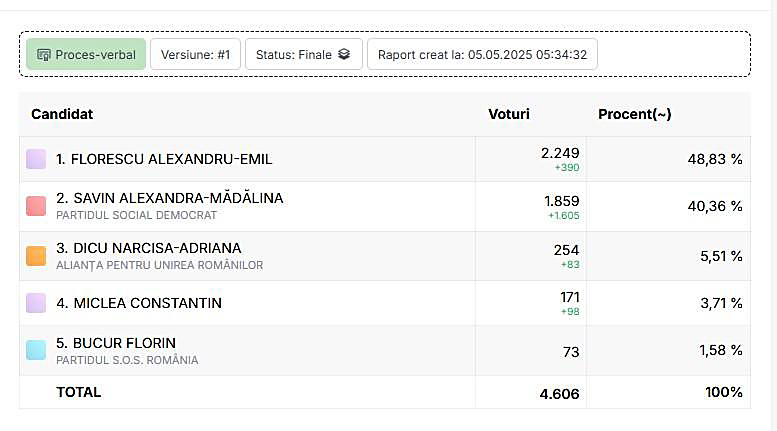
Task: Click Florescu Alexandru-Emil's lavender color swatch
Action: [36, 159]
